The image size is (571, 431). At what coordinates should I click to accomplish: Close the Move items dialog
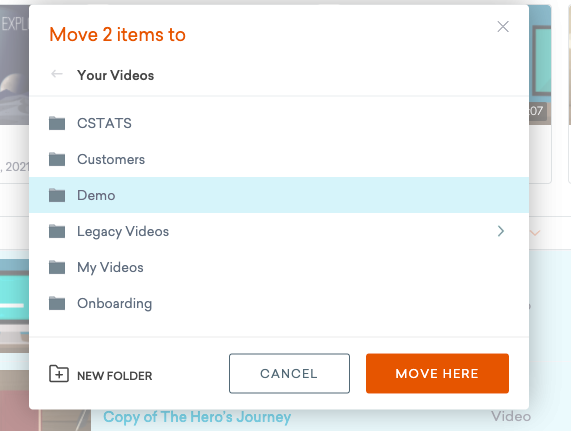[x=503, y=27]
